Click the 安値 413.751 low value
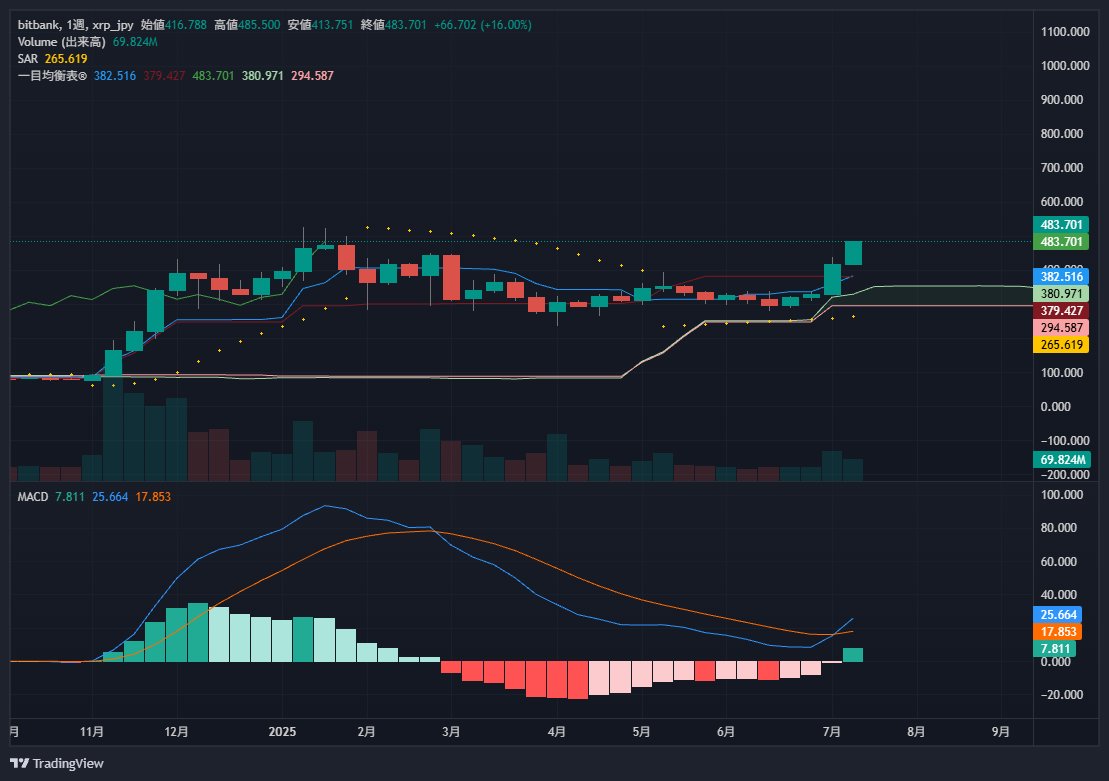Screen dimensions: 1109x781 320,25
